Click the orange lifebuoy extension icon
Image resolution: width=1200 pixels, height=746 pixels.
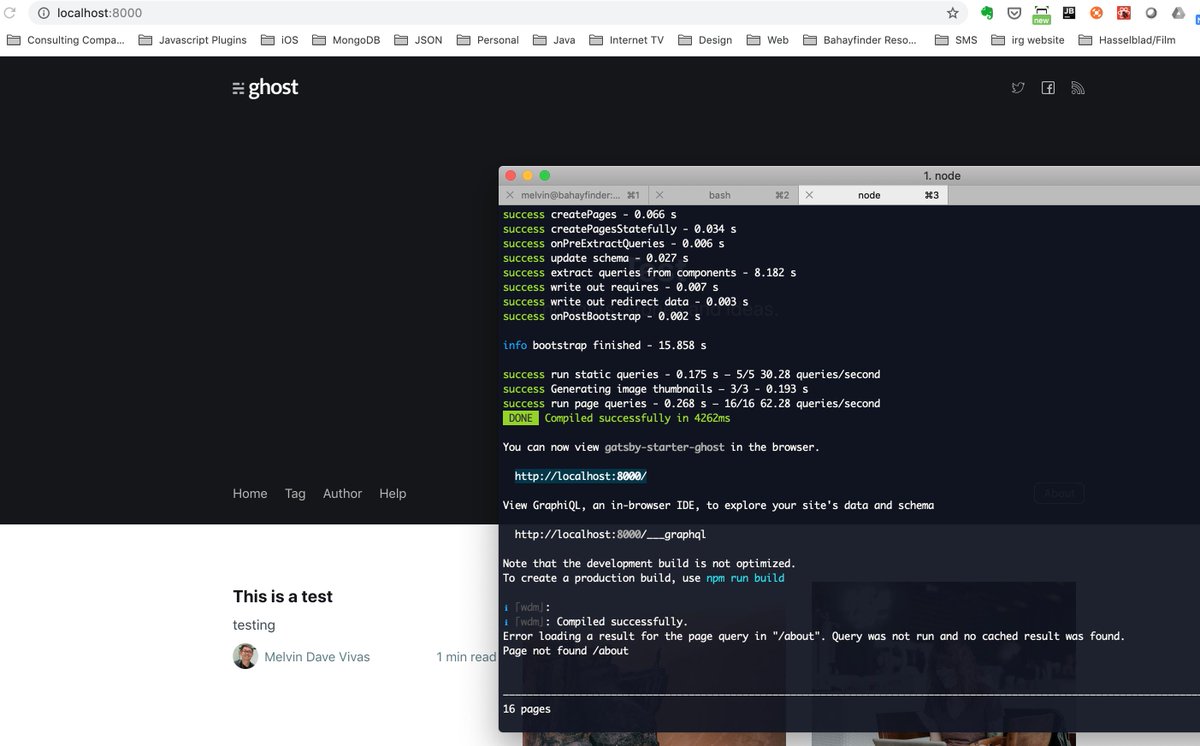1096,13
